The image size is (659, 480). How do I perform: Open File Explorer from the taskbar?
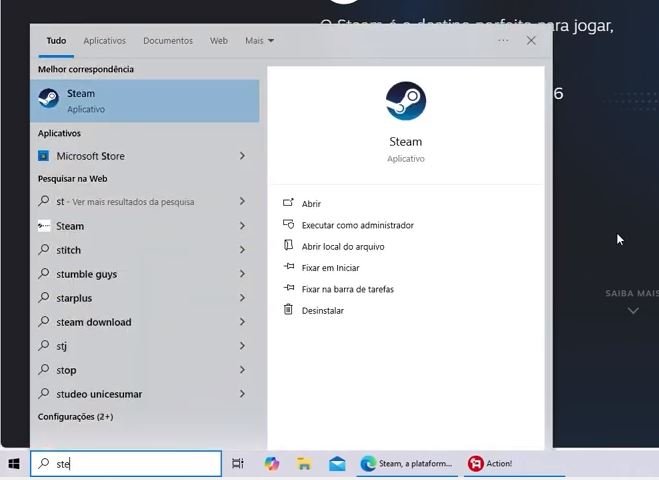pos(304,464)
